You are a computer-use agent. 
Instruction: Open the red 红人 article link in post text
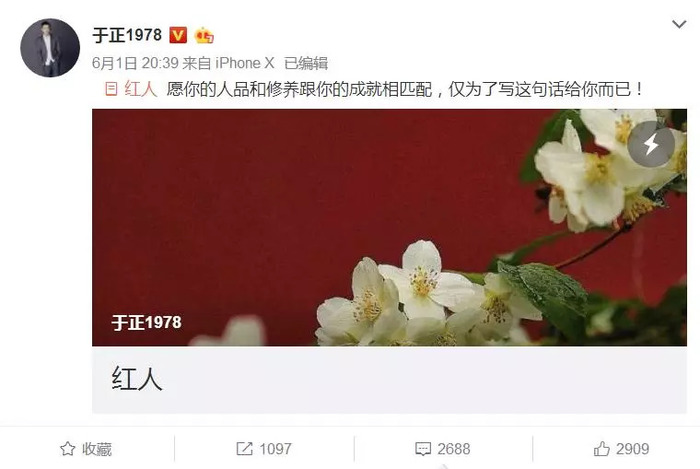(141, 89)
